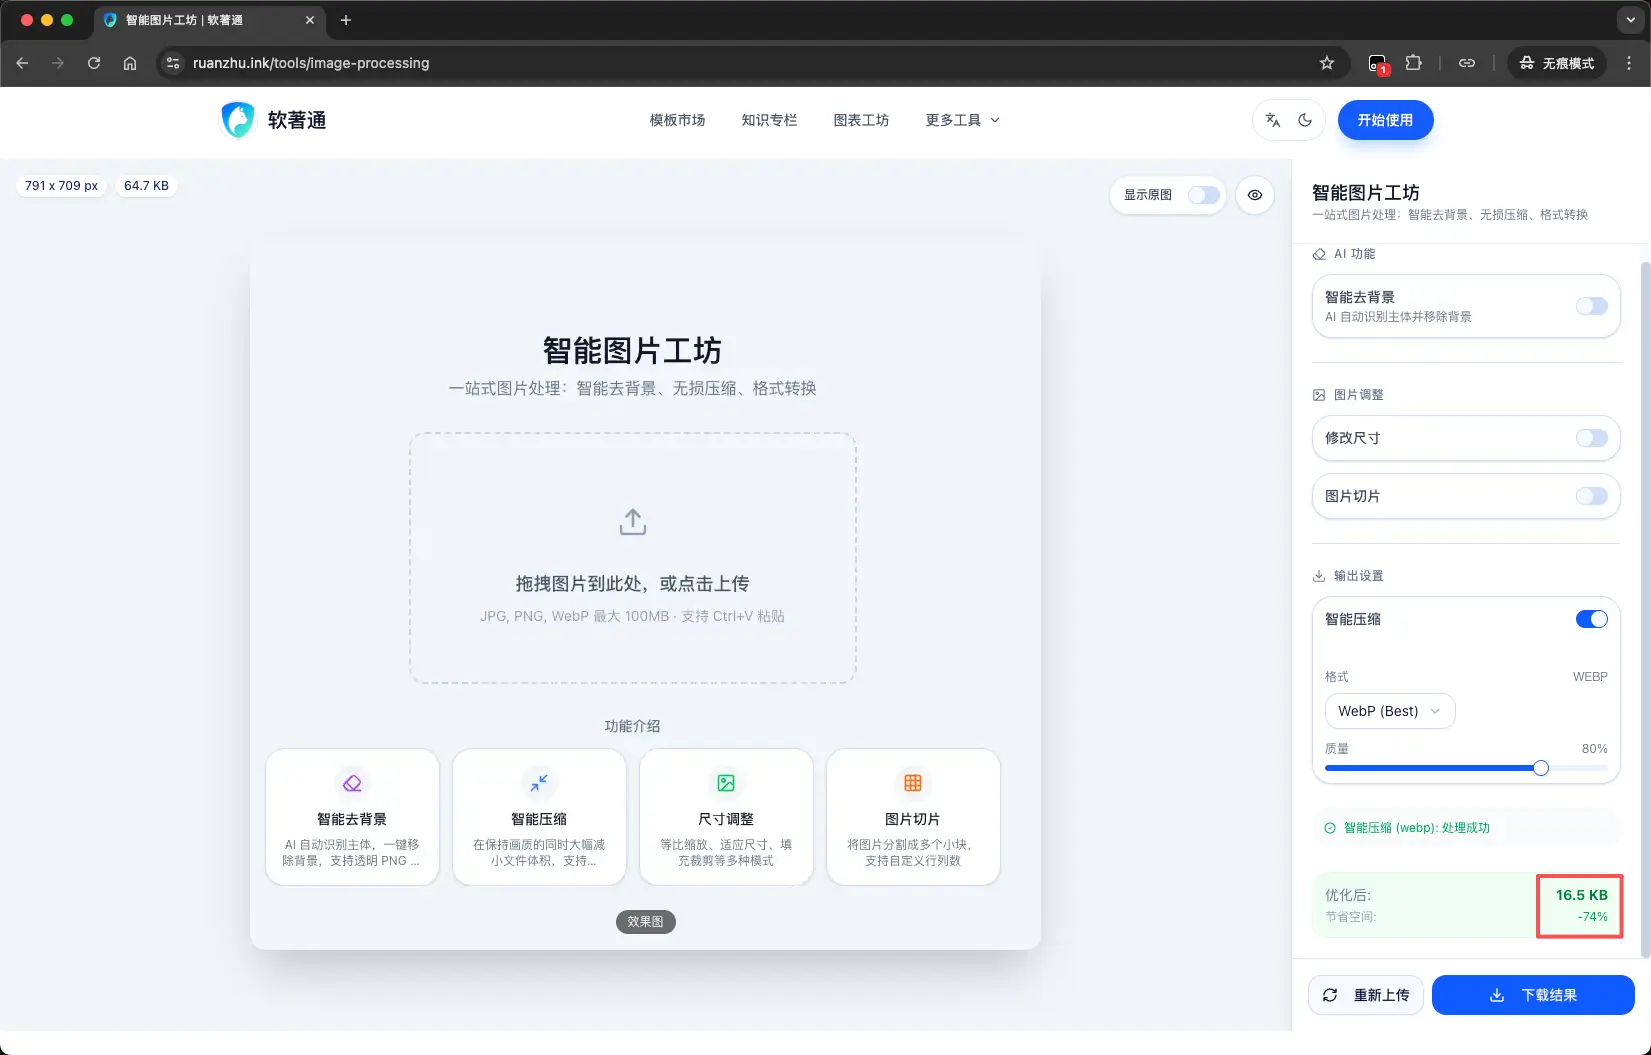Reload the page in the browser
The height and width of the screenshot is (1055, 1651).
[94, 63]
